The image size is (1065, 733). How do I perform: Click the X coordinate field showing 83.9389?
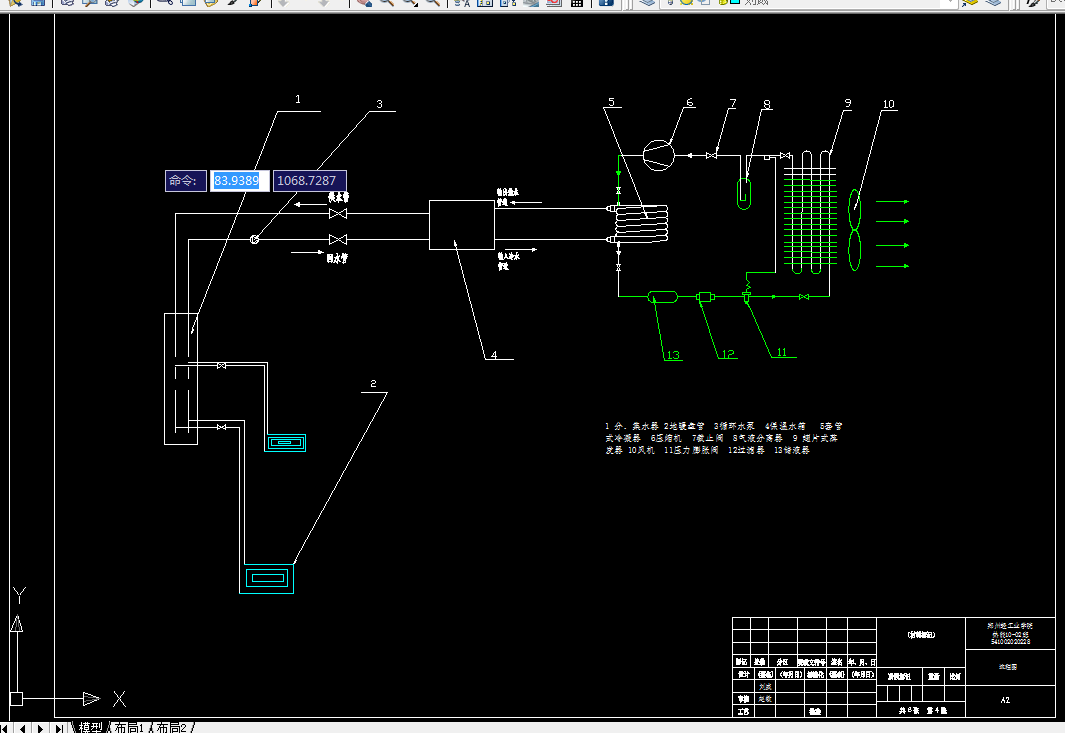tap(239, 181)
